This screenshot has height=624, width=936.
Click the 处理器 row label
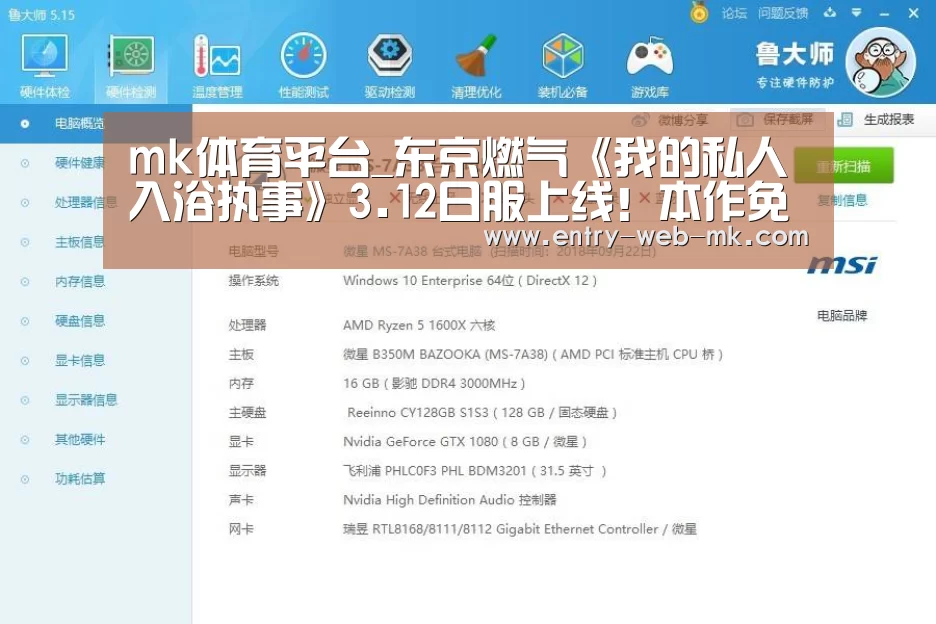(247, 325)
